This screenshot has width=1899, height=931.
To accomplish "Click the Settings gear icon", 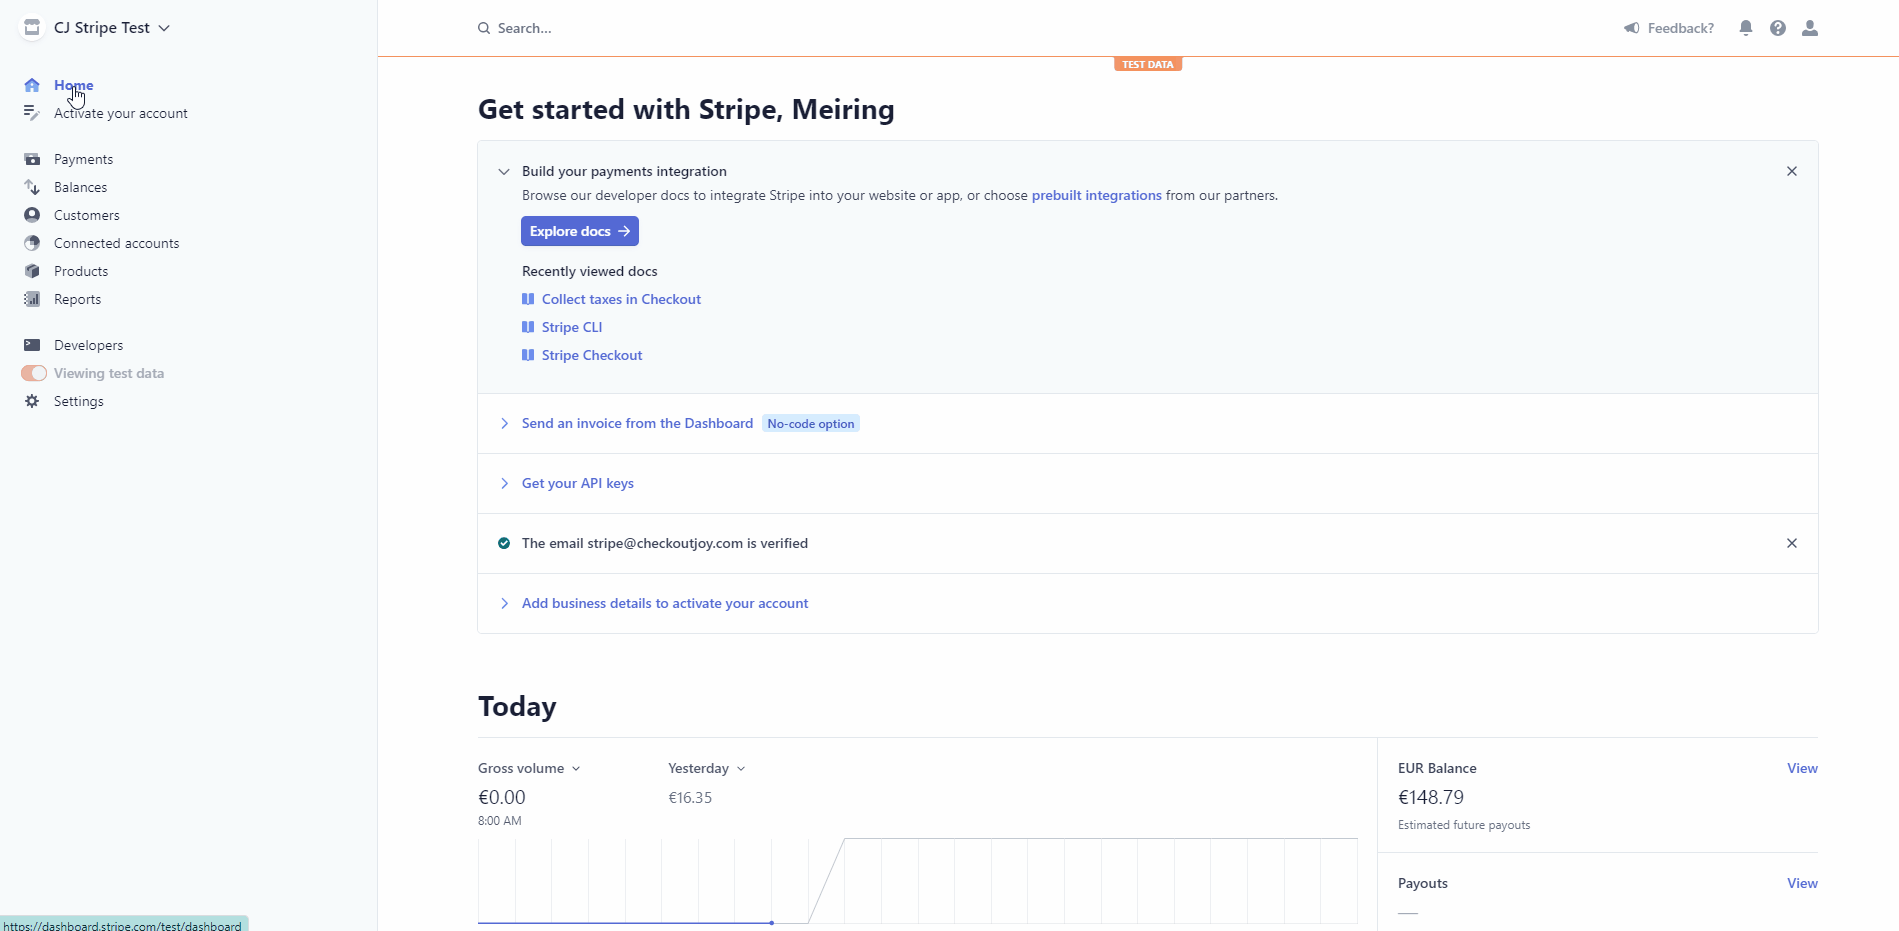I will [32, 401].
